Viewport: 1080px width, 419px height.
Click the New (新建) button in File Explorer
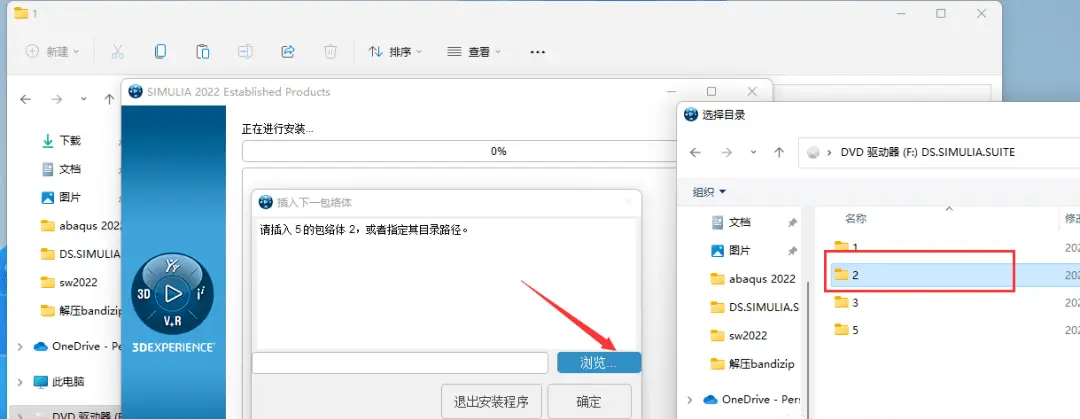coord(52,52)
